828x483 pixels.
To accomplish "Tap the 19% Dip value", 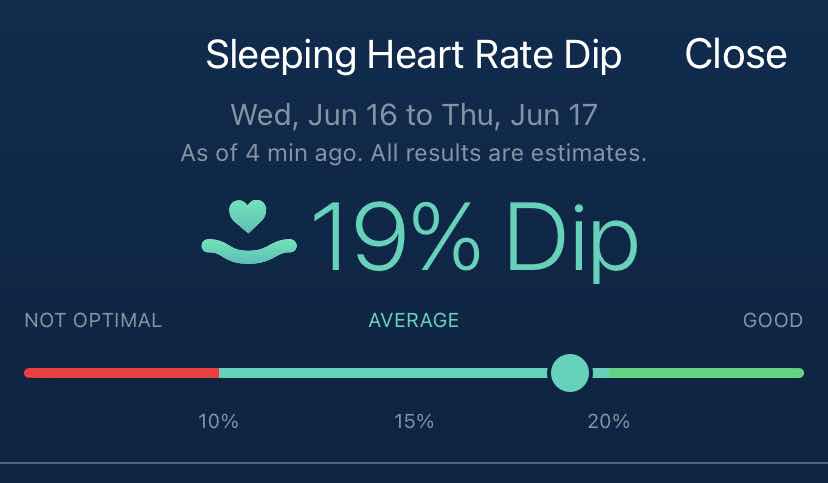I will click(x=475, y=238).
